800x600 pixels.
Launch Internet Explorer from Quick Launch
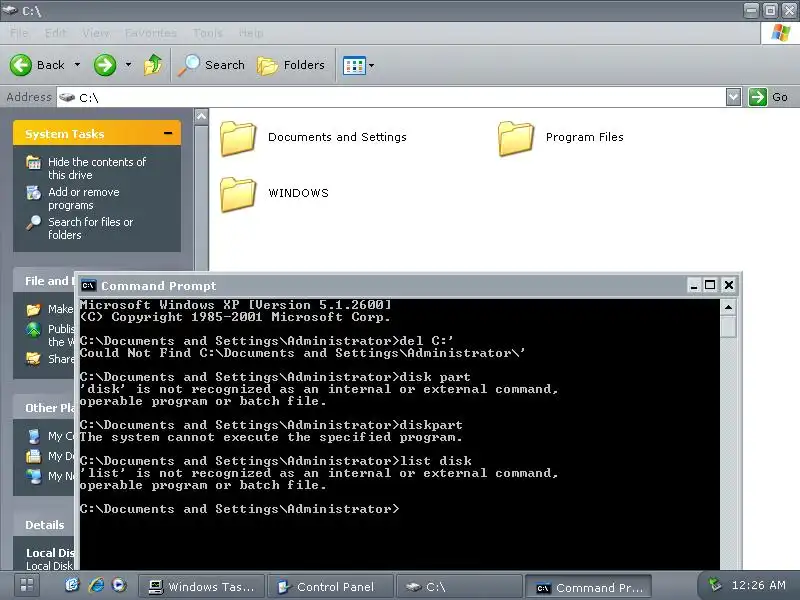(96, 585)
